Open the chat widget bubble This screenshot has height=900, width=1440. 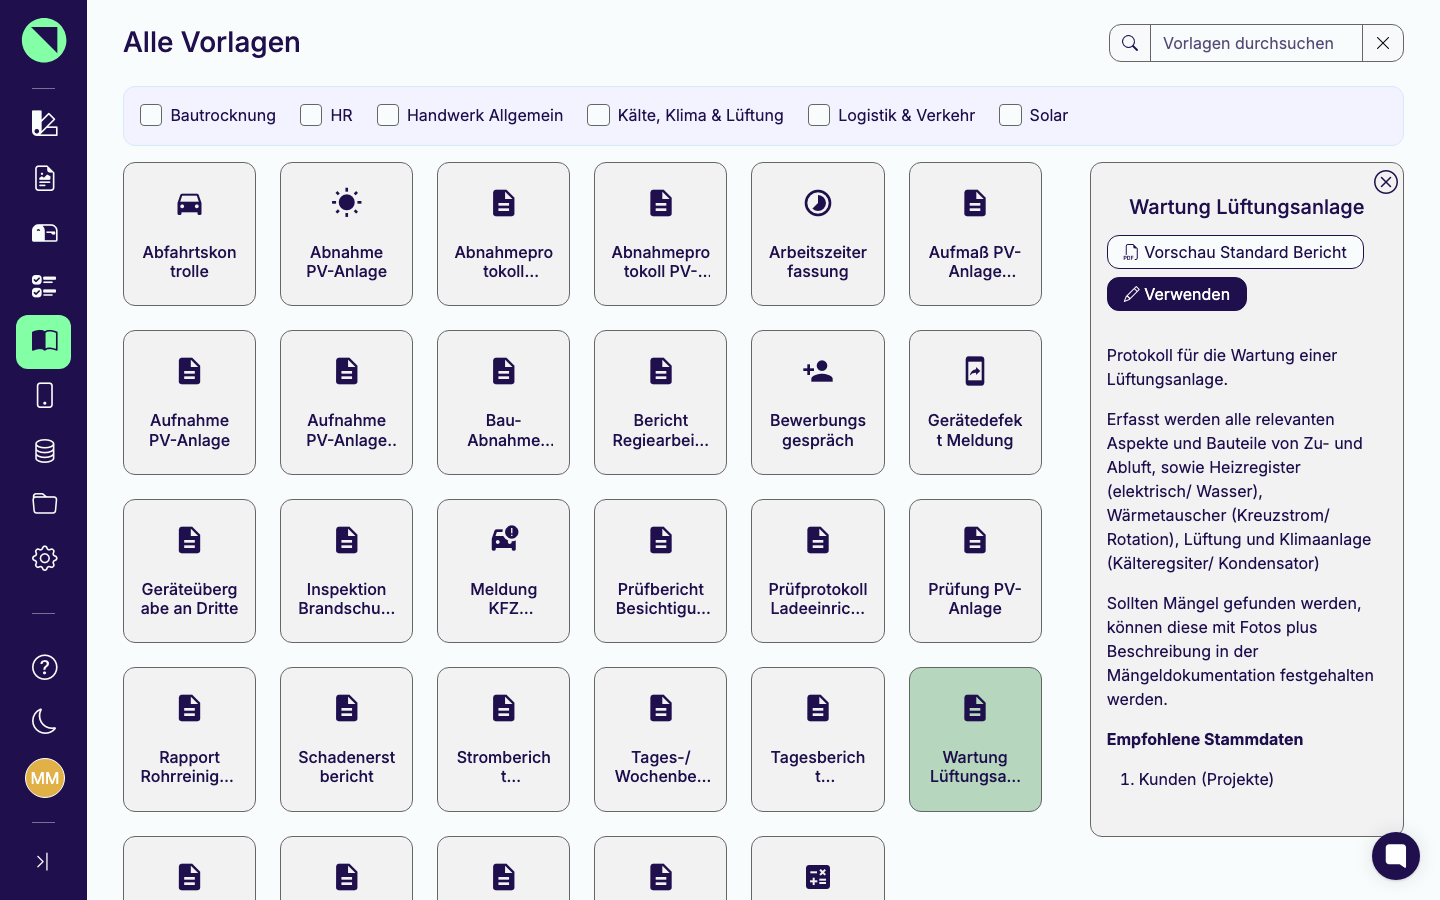click(x=1396, y=856)
